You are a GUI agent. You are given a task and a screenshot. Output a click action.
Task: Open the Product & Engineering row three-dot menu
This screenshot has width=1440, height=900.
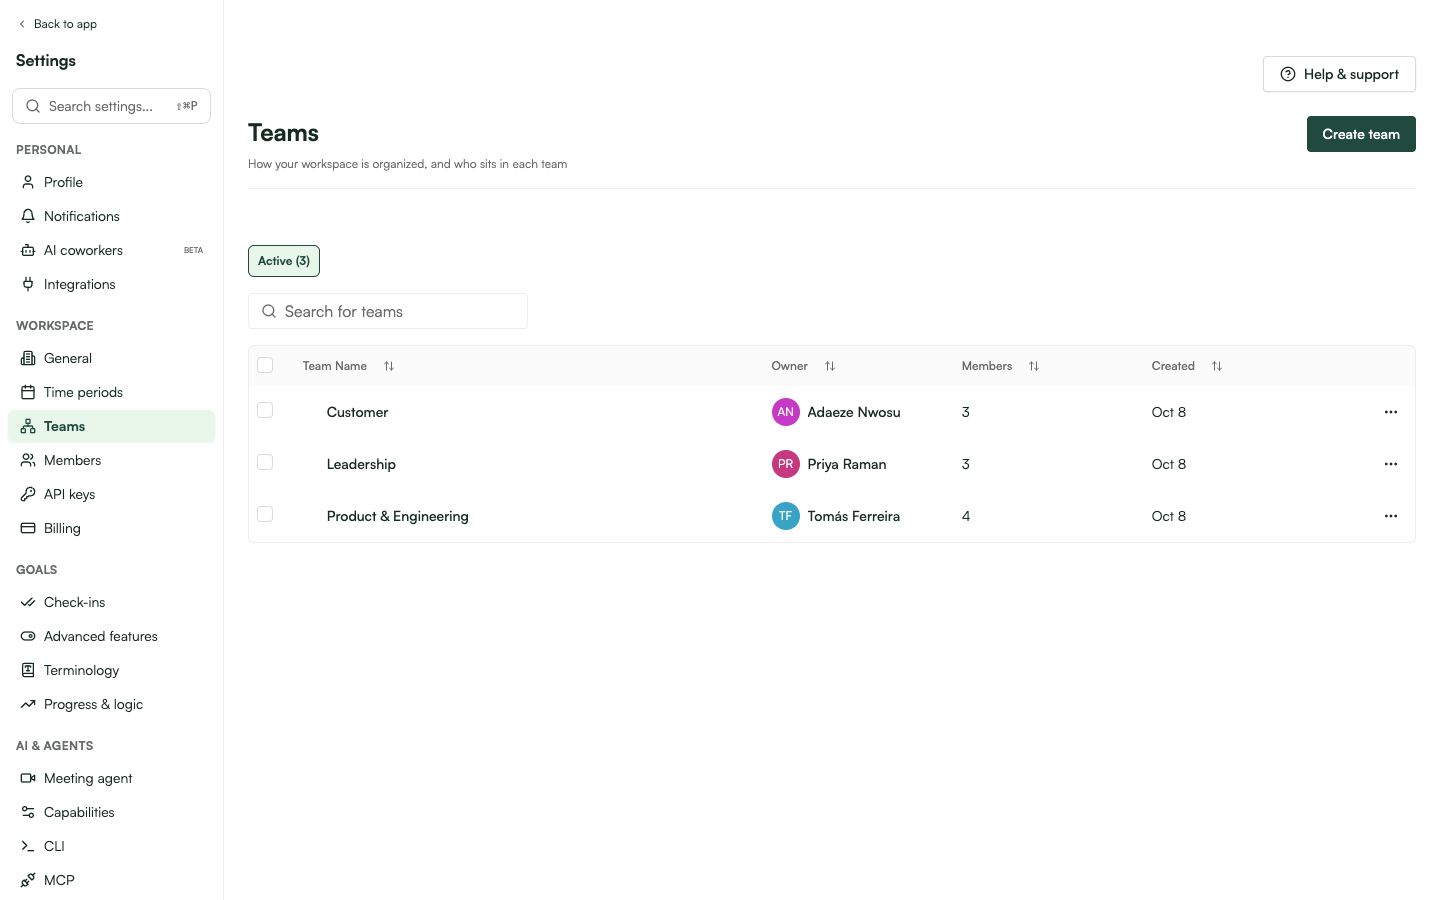1390,516
